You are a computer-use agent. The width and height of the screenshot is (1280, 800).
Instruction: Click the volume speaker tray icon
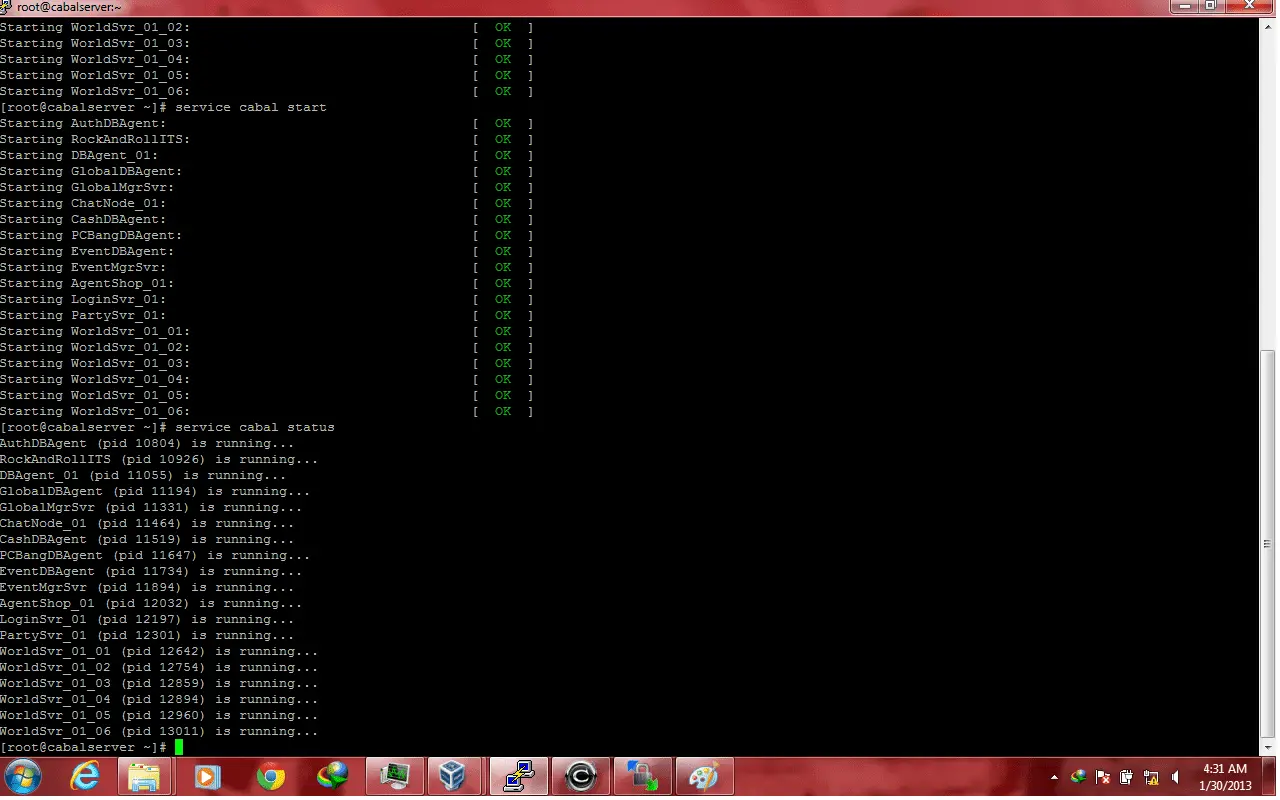point(1175,777)
